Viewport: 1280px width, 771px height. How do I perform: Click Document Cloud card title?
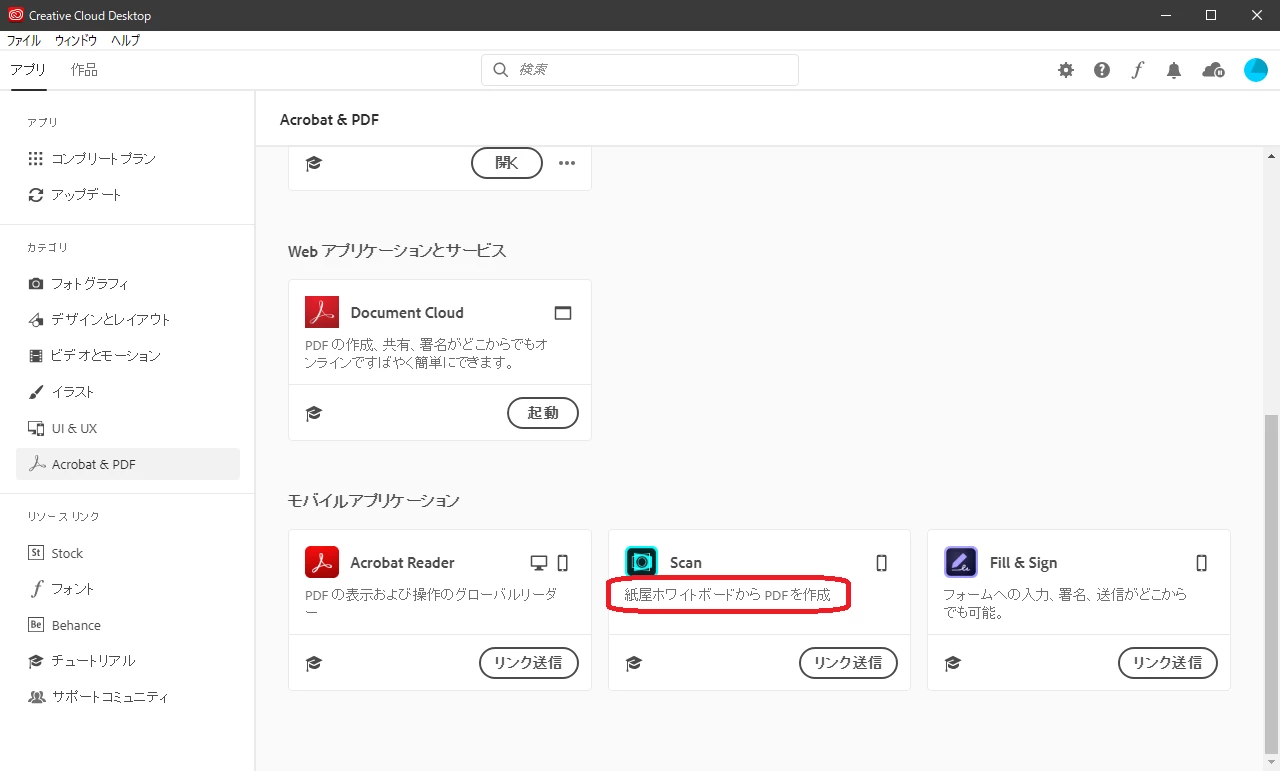point(407,313)
